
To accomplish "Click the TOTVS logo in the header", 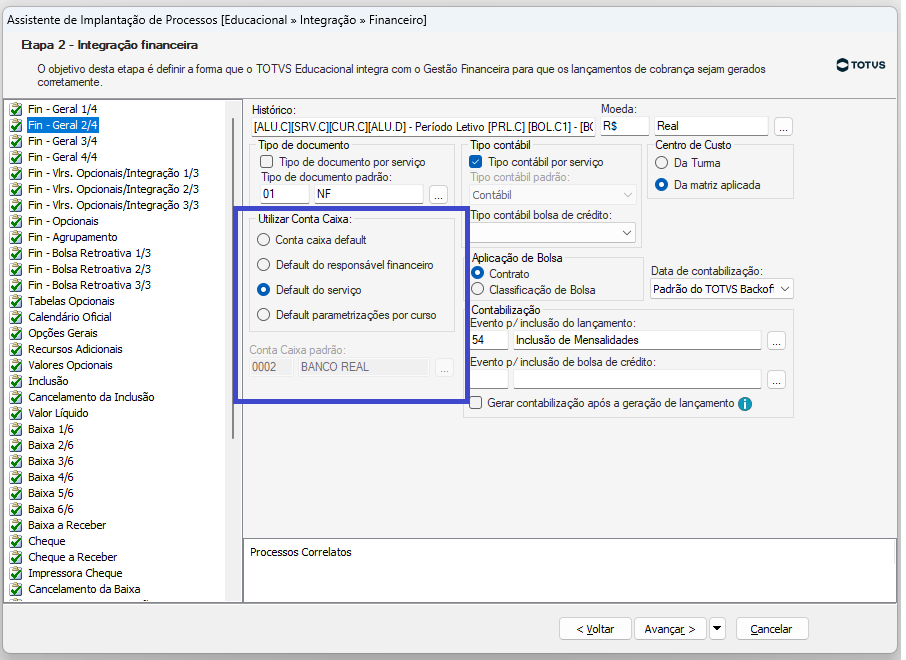I will pos(860,65).
